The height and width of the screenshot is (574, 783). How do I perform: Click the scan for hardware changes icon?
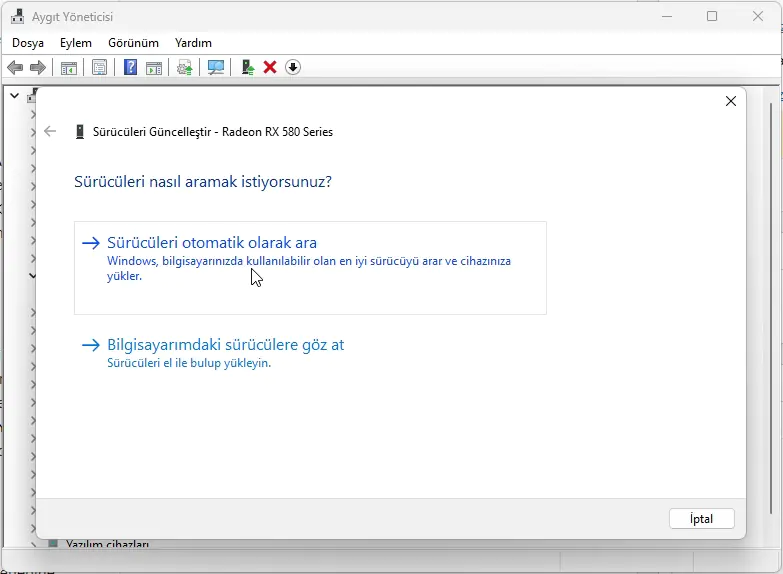pyautogui.click(x=215, y=67)
